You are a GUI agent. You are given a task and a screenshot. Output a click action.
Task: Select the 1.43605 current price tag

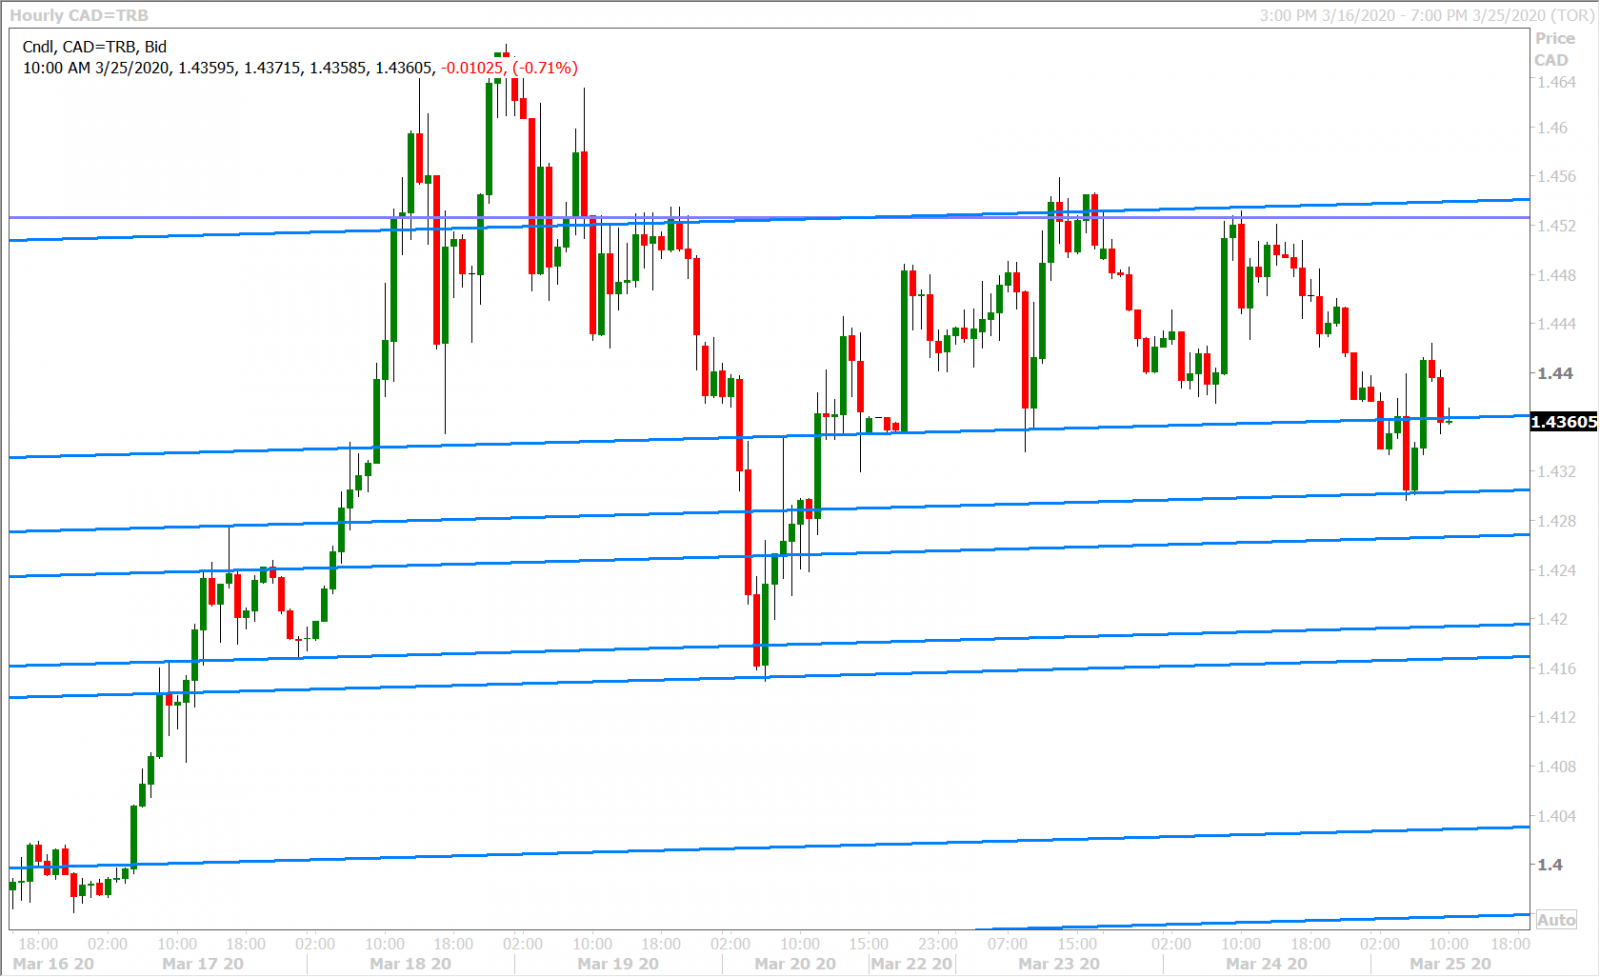[1564, 422]
